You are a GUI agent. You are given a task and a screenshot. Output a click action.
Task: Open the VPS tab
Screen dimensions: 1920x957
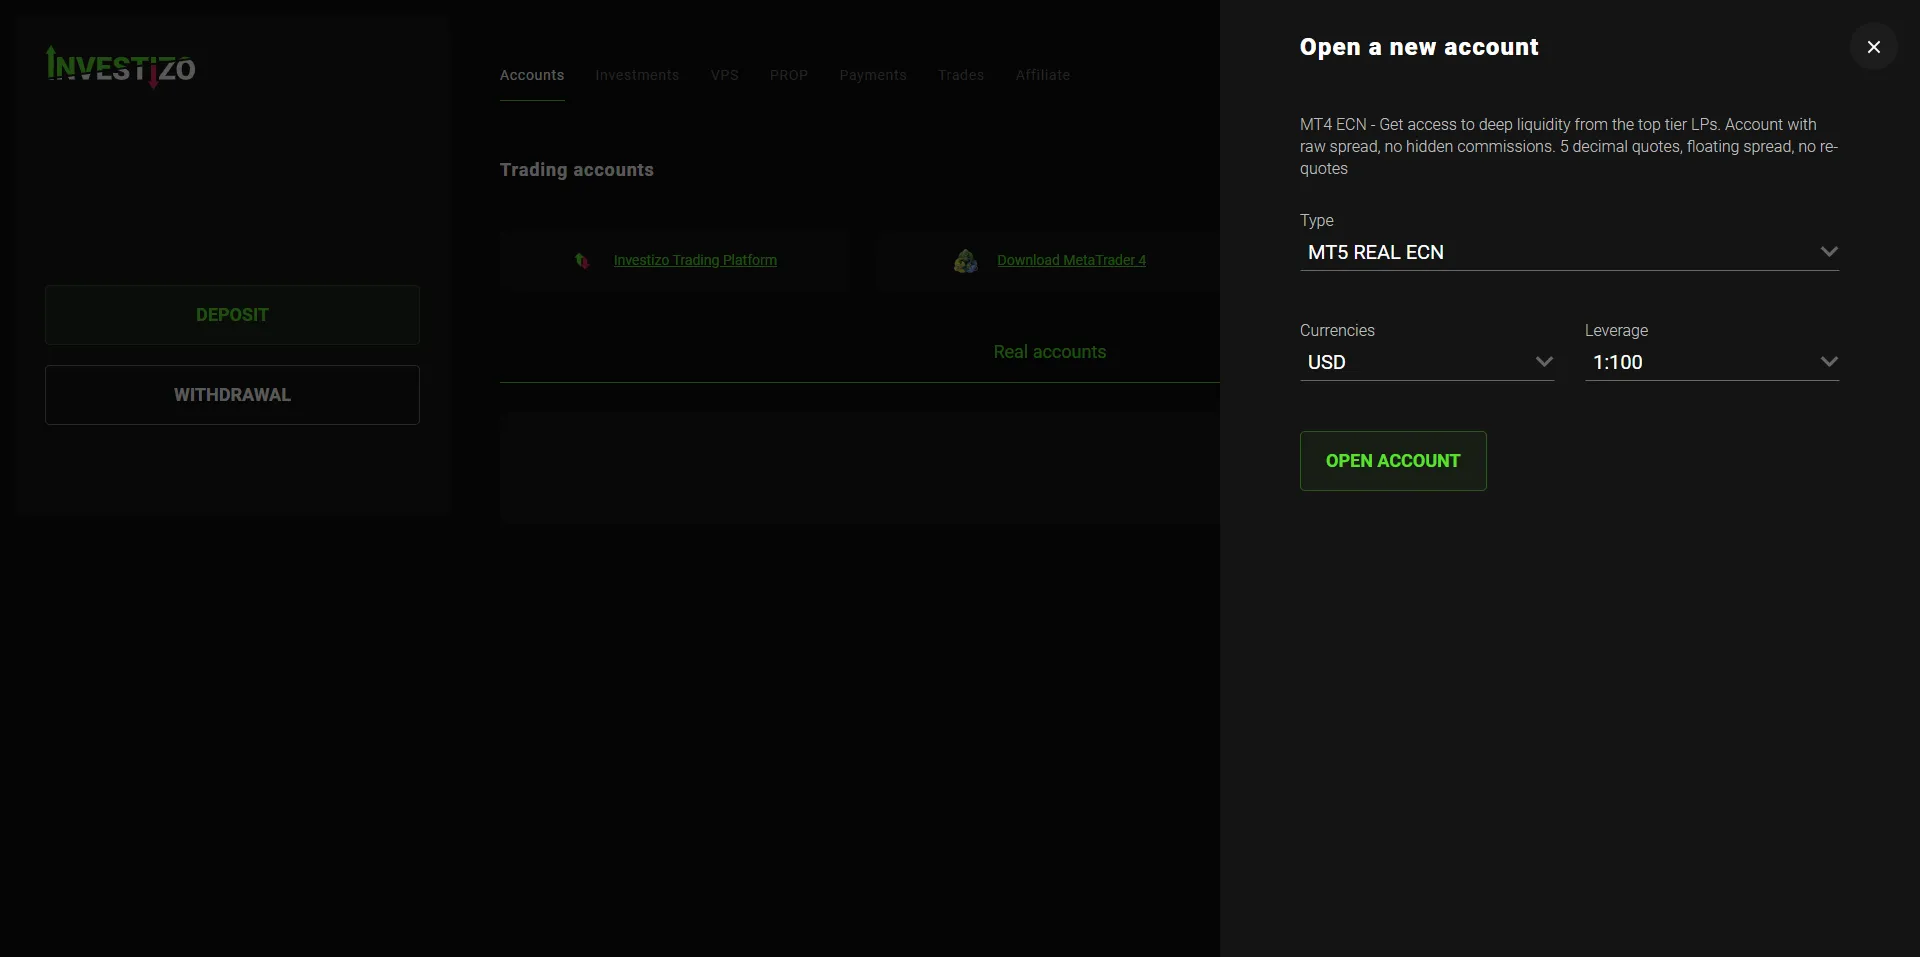tap(725, 75)
